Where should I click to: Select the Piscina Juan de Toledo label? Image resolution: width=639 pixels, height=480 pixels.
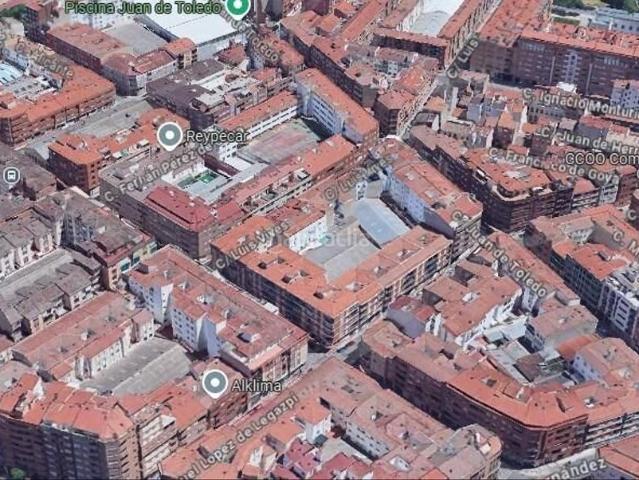pos(143,7)
